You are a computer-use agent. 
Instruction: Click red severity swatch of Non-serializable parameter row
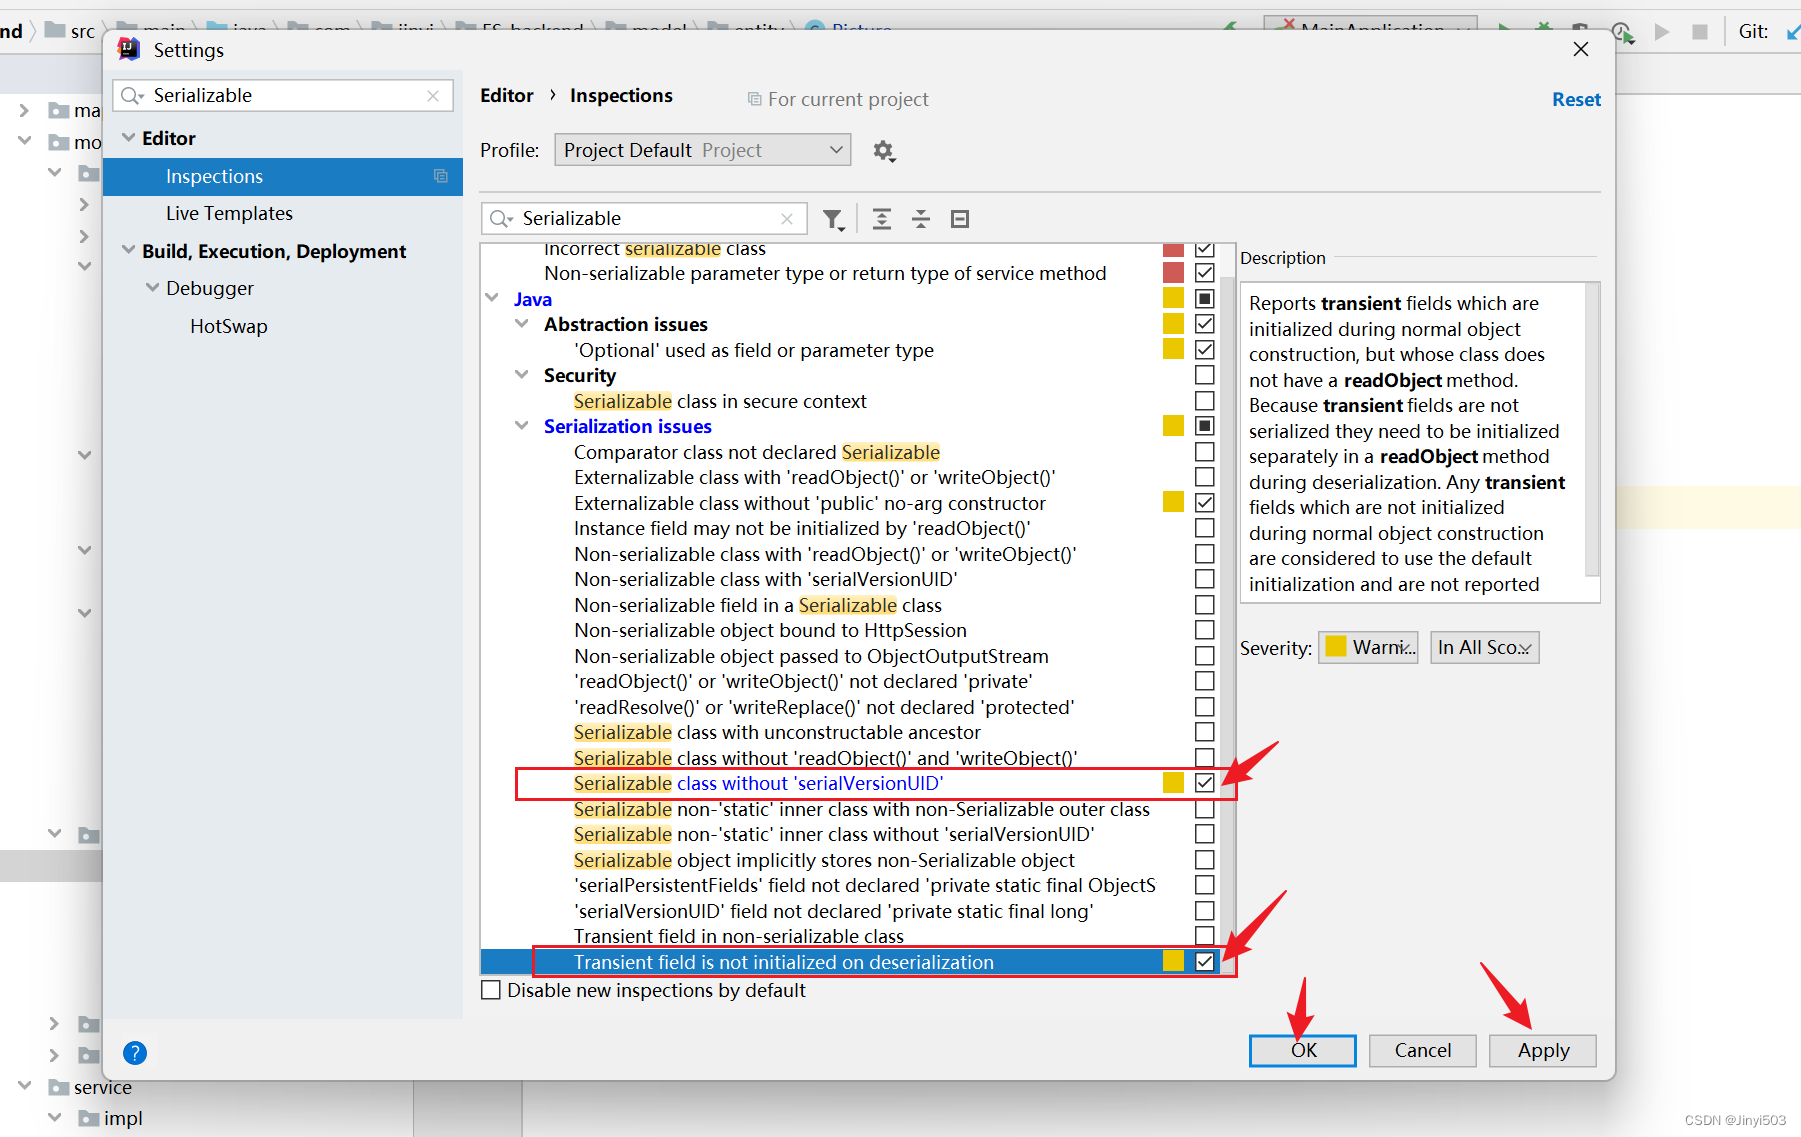(x=1174, y=273)
